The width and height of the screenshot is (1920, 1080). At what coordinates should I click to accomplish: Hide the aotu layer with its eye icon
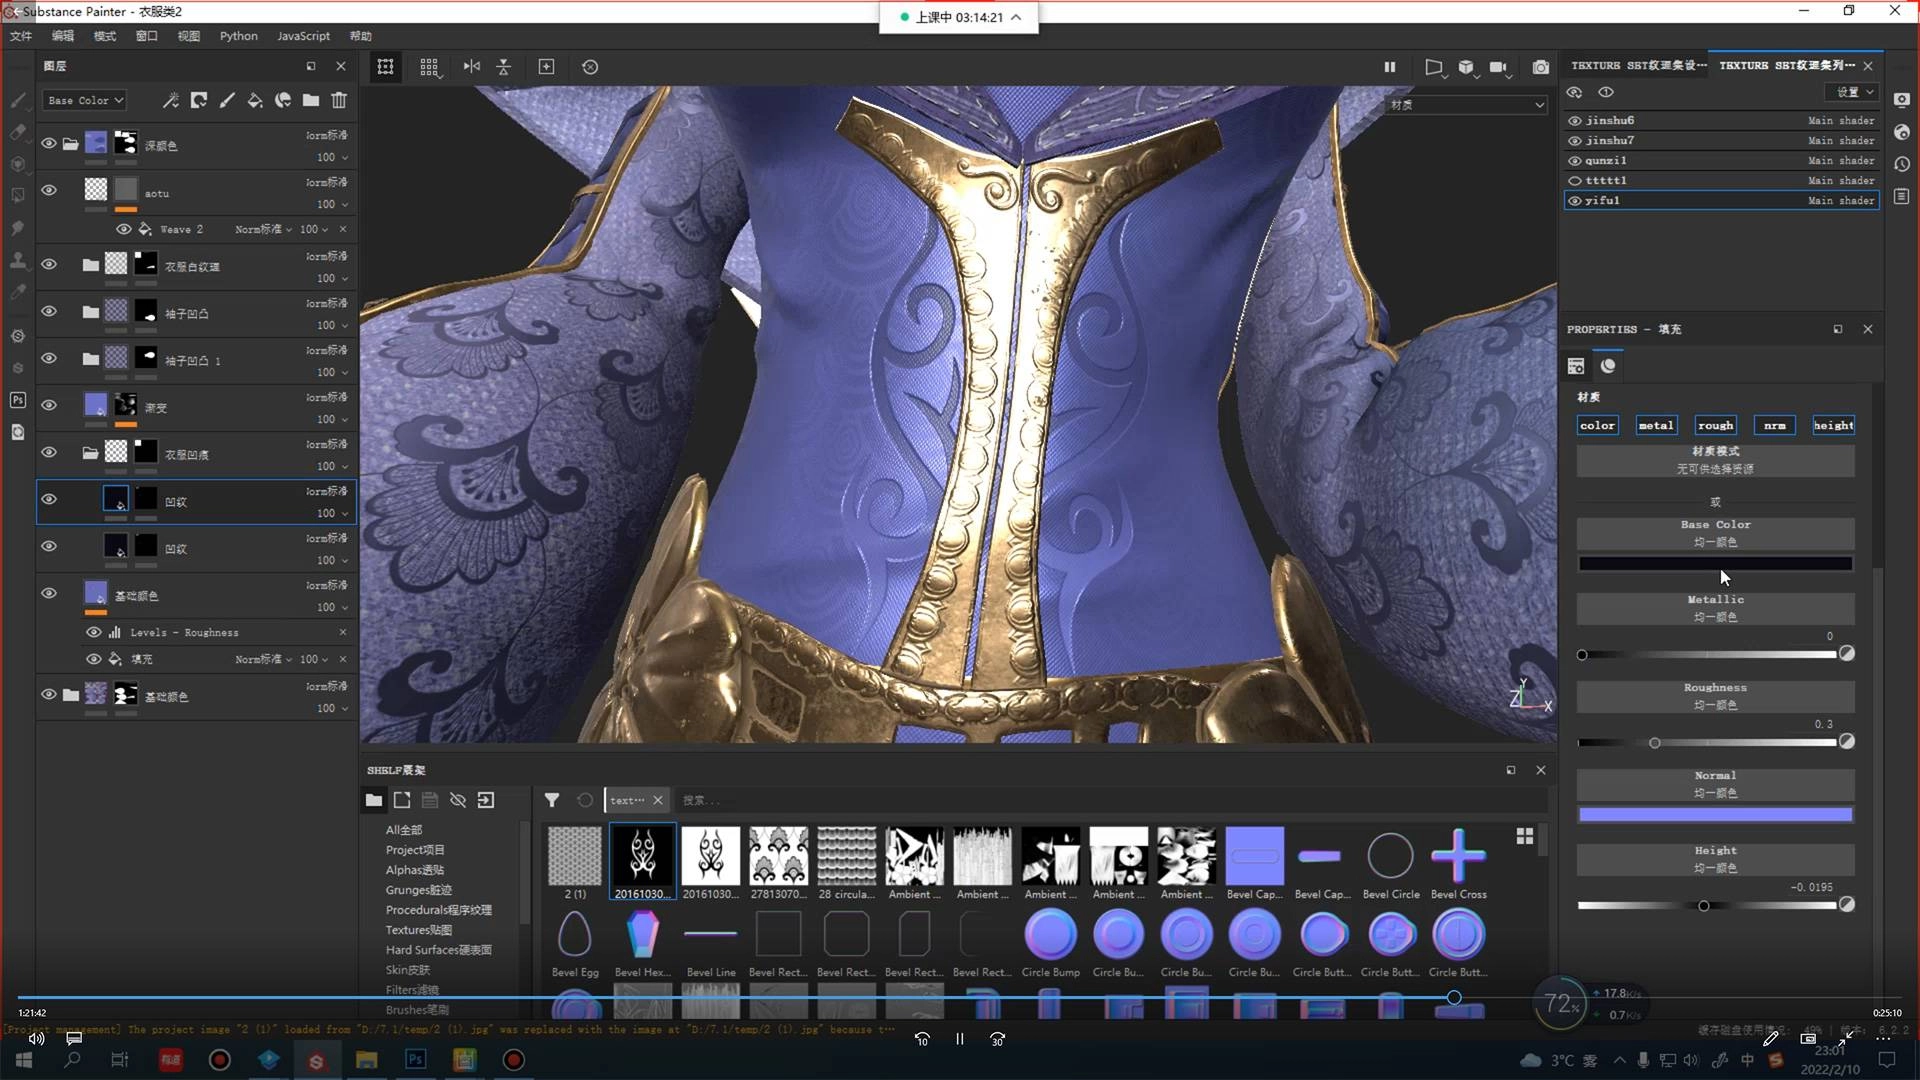[x=48, y=190]
